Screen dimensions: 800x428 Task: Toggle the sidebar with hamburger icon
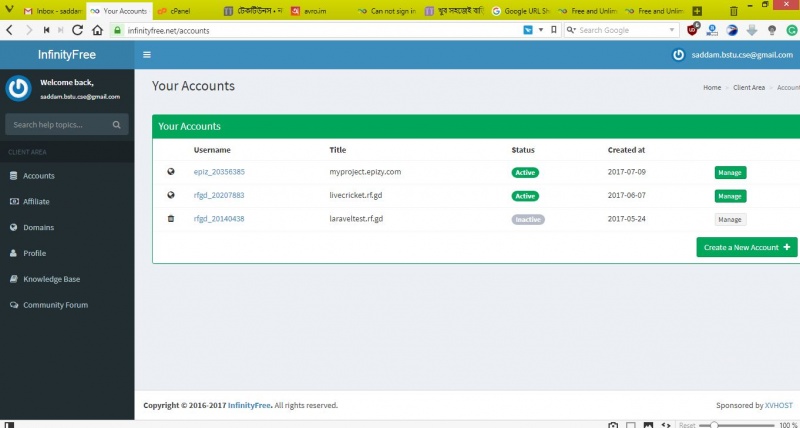click(x=147, y=55)
